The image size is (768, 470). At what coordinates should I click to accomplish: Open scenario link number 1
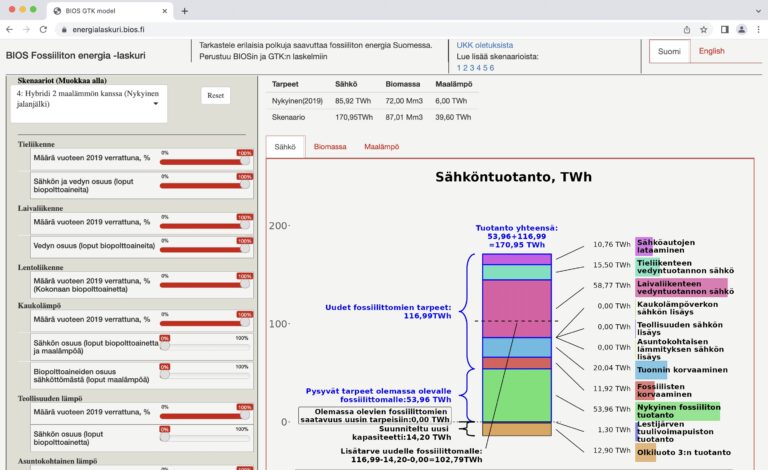point(459,68)
